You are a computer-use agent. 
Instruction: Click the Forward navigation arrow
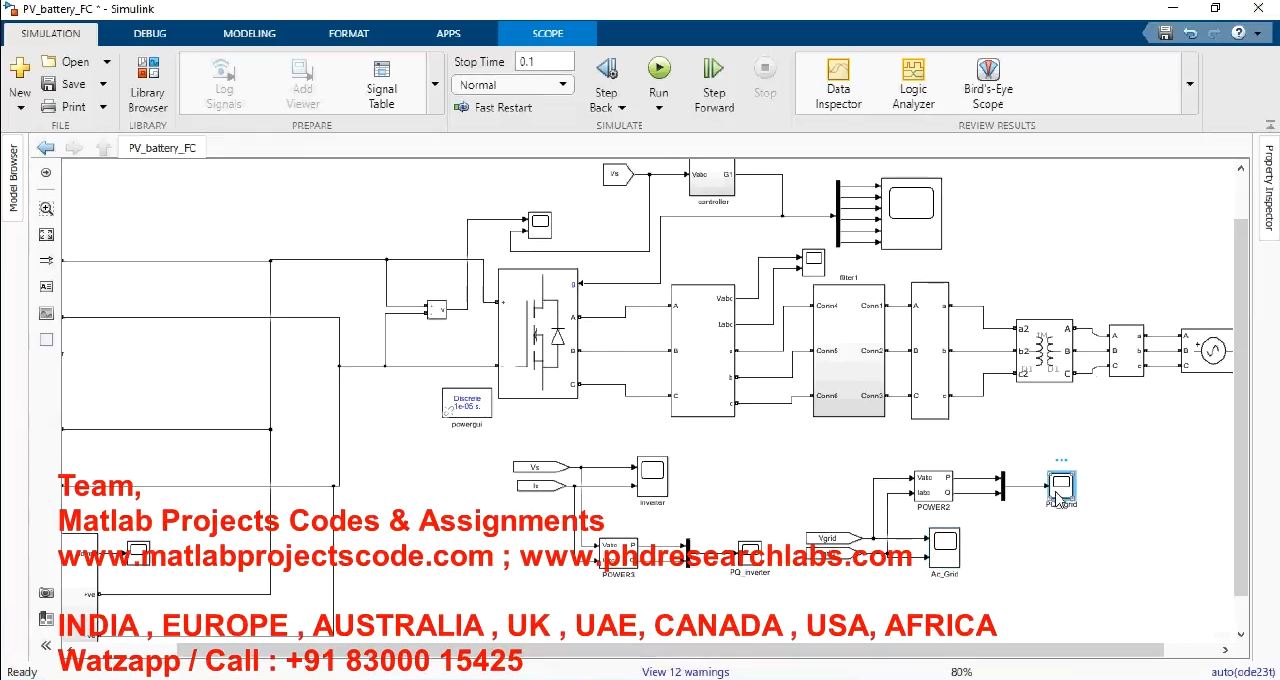[x=74, y=148]
